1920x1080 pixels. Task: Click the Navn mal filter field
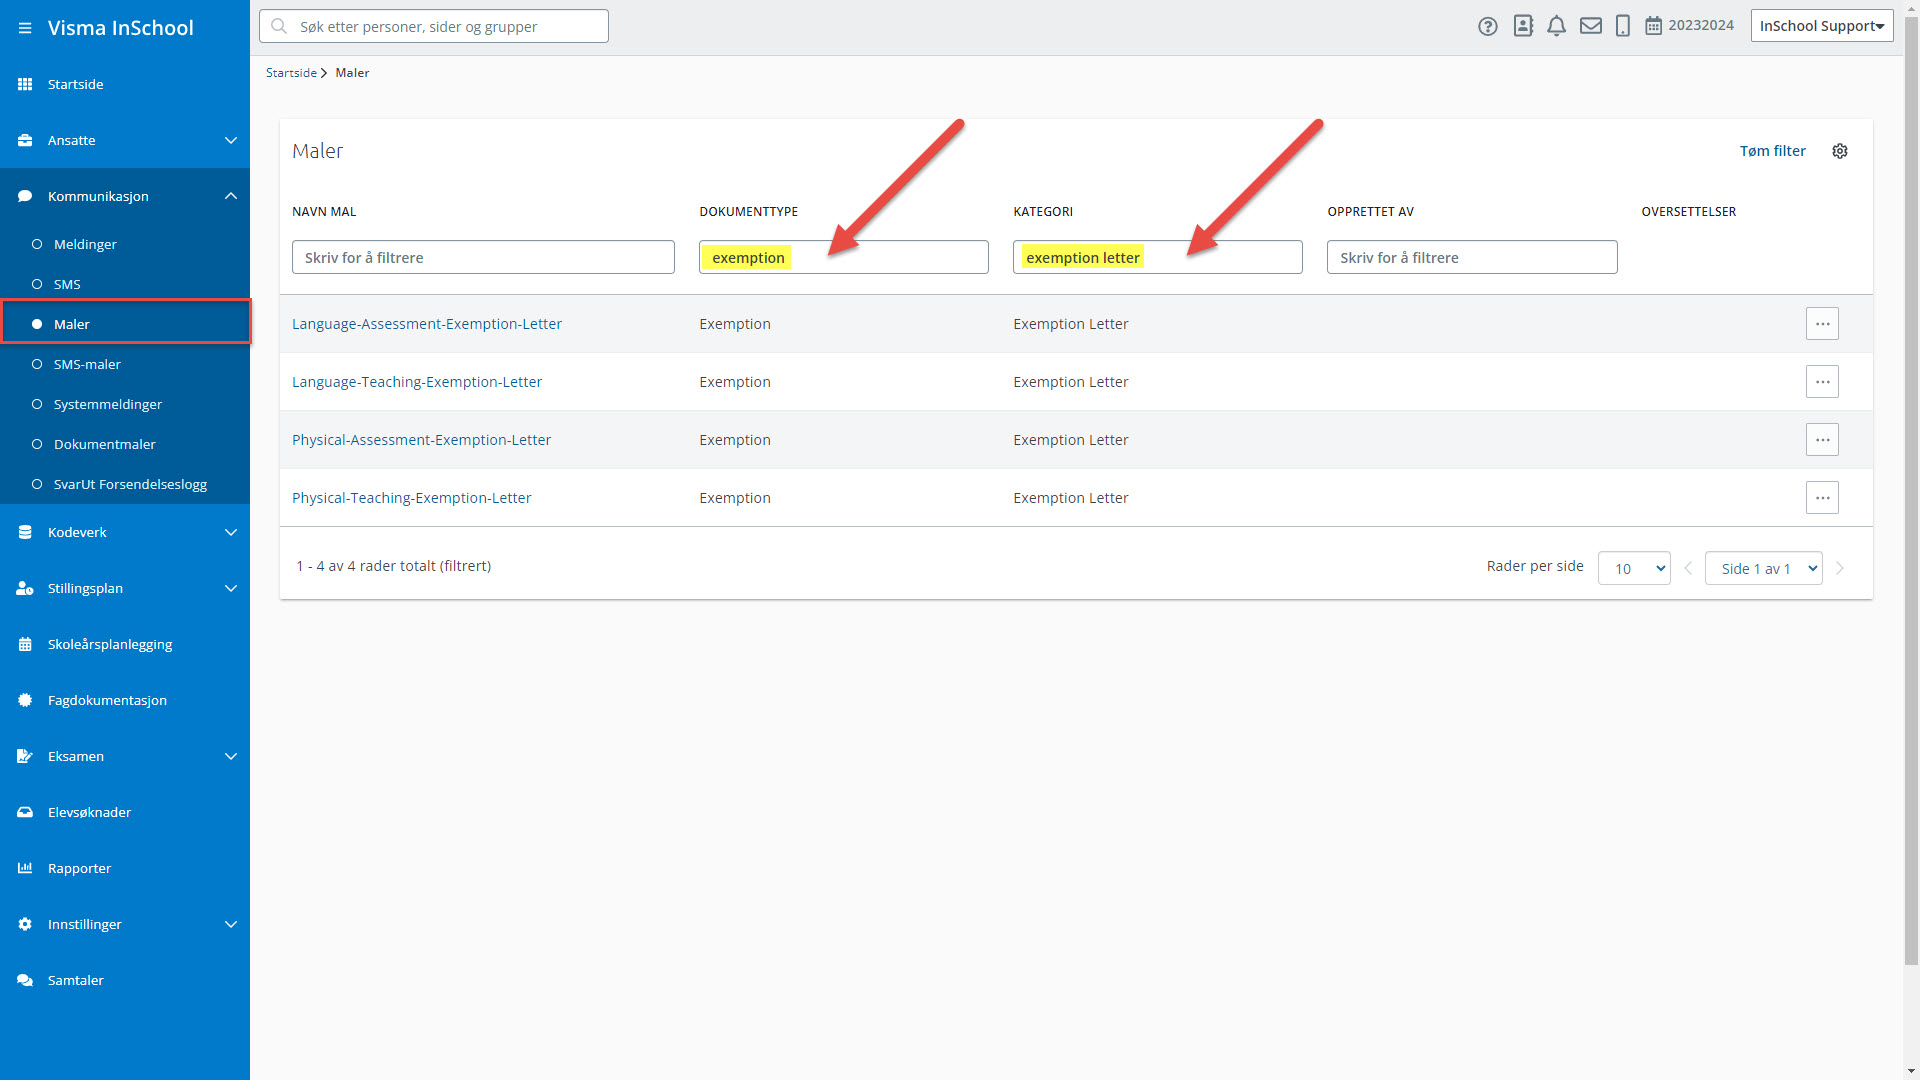[x=483, y=257]
